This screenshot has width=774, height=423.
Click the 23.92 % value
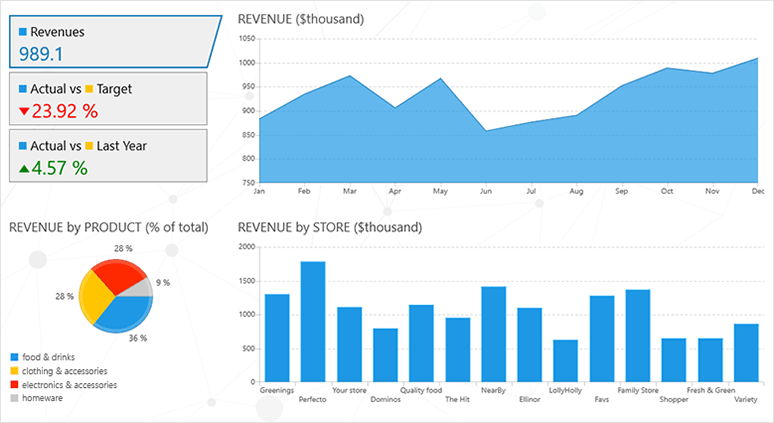click(x=65, y=111)
